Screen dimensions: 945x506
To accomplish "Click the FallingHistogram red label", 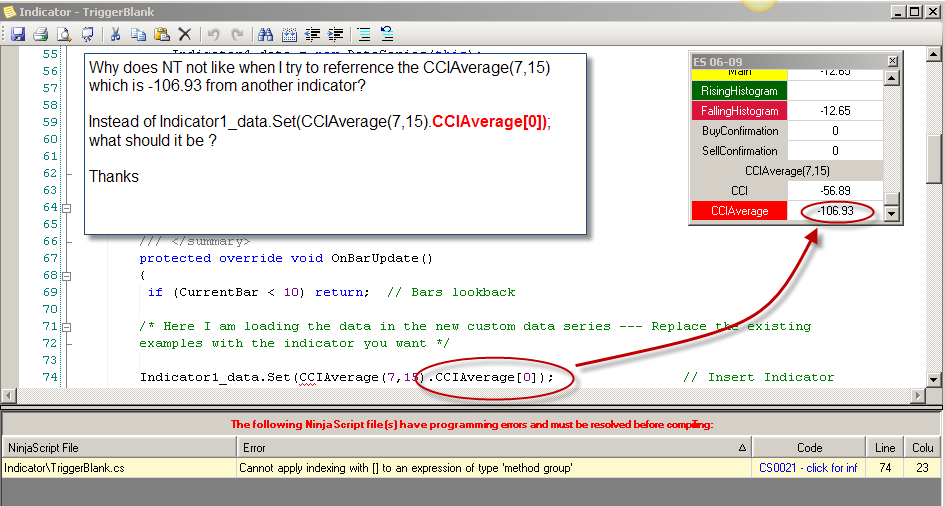I will [739, 111].
